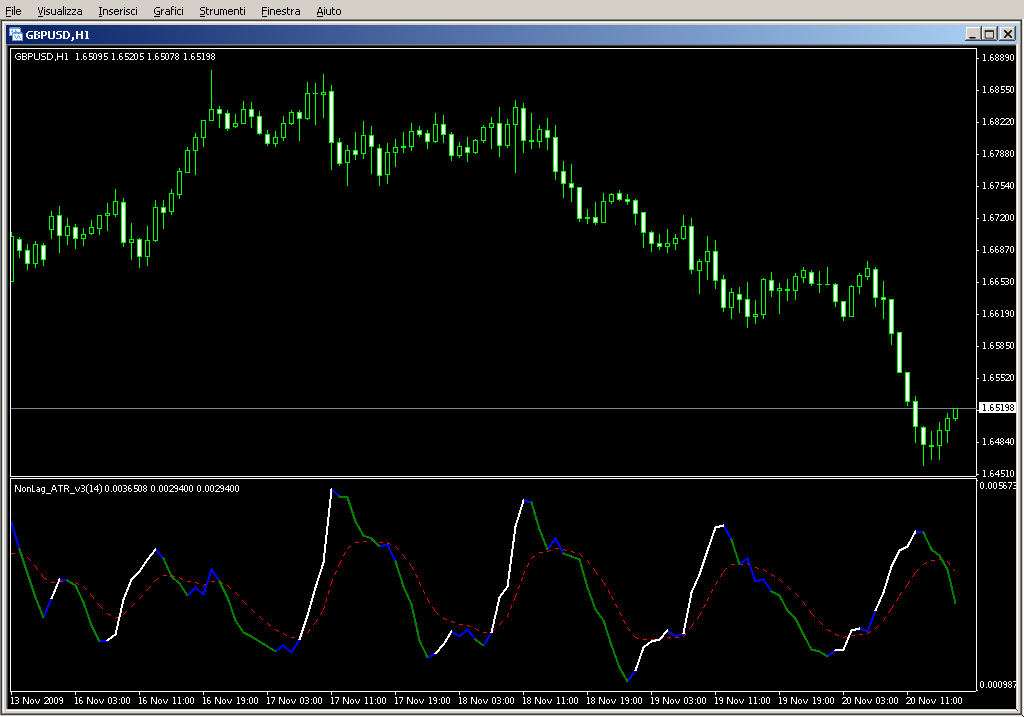Image resolution: width=1024 pixels, height=717 pixels.
Task: Click the 1.67540 price axis label
Action: (999, 185)
